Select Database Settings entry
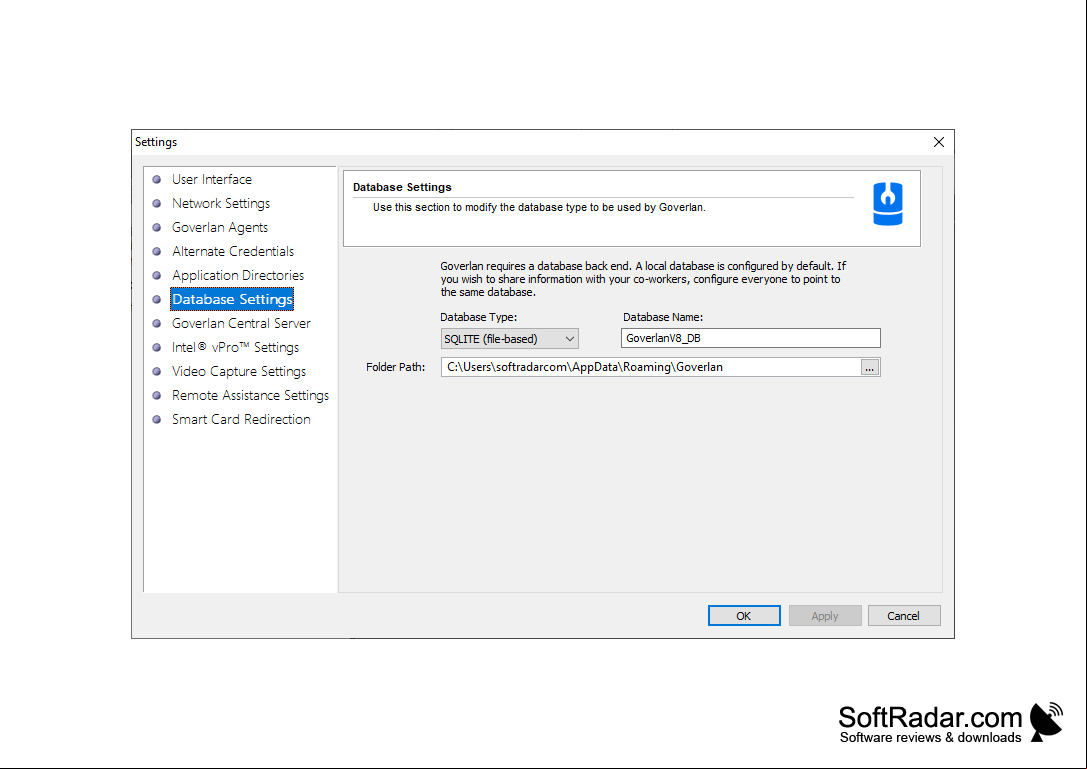1087x769 pixels. tap(232, 300)
